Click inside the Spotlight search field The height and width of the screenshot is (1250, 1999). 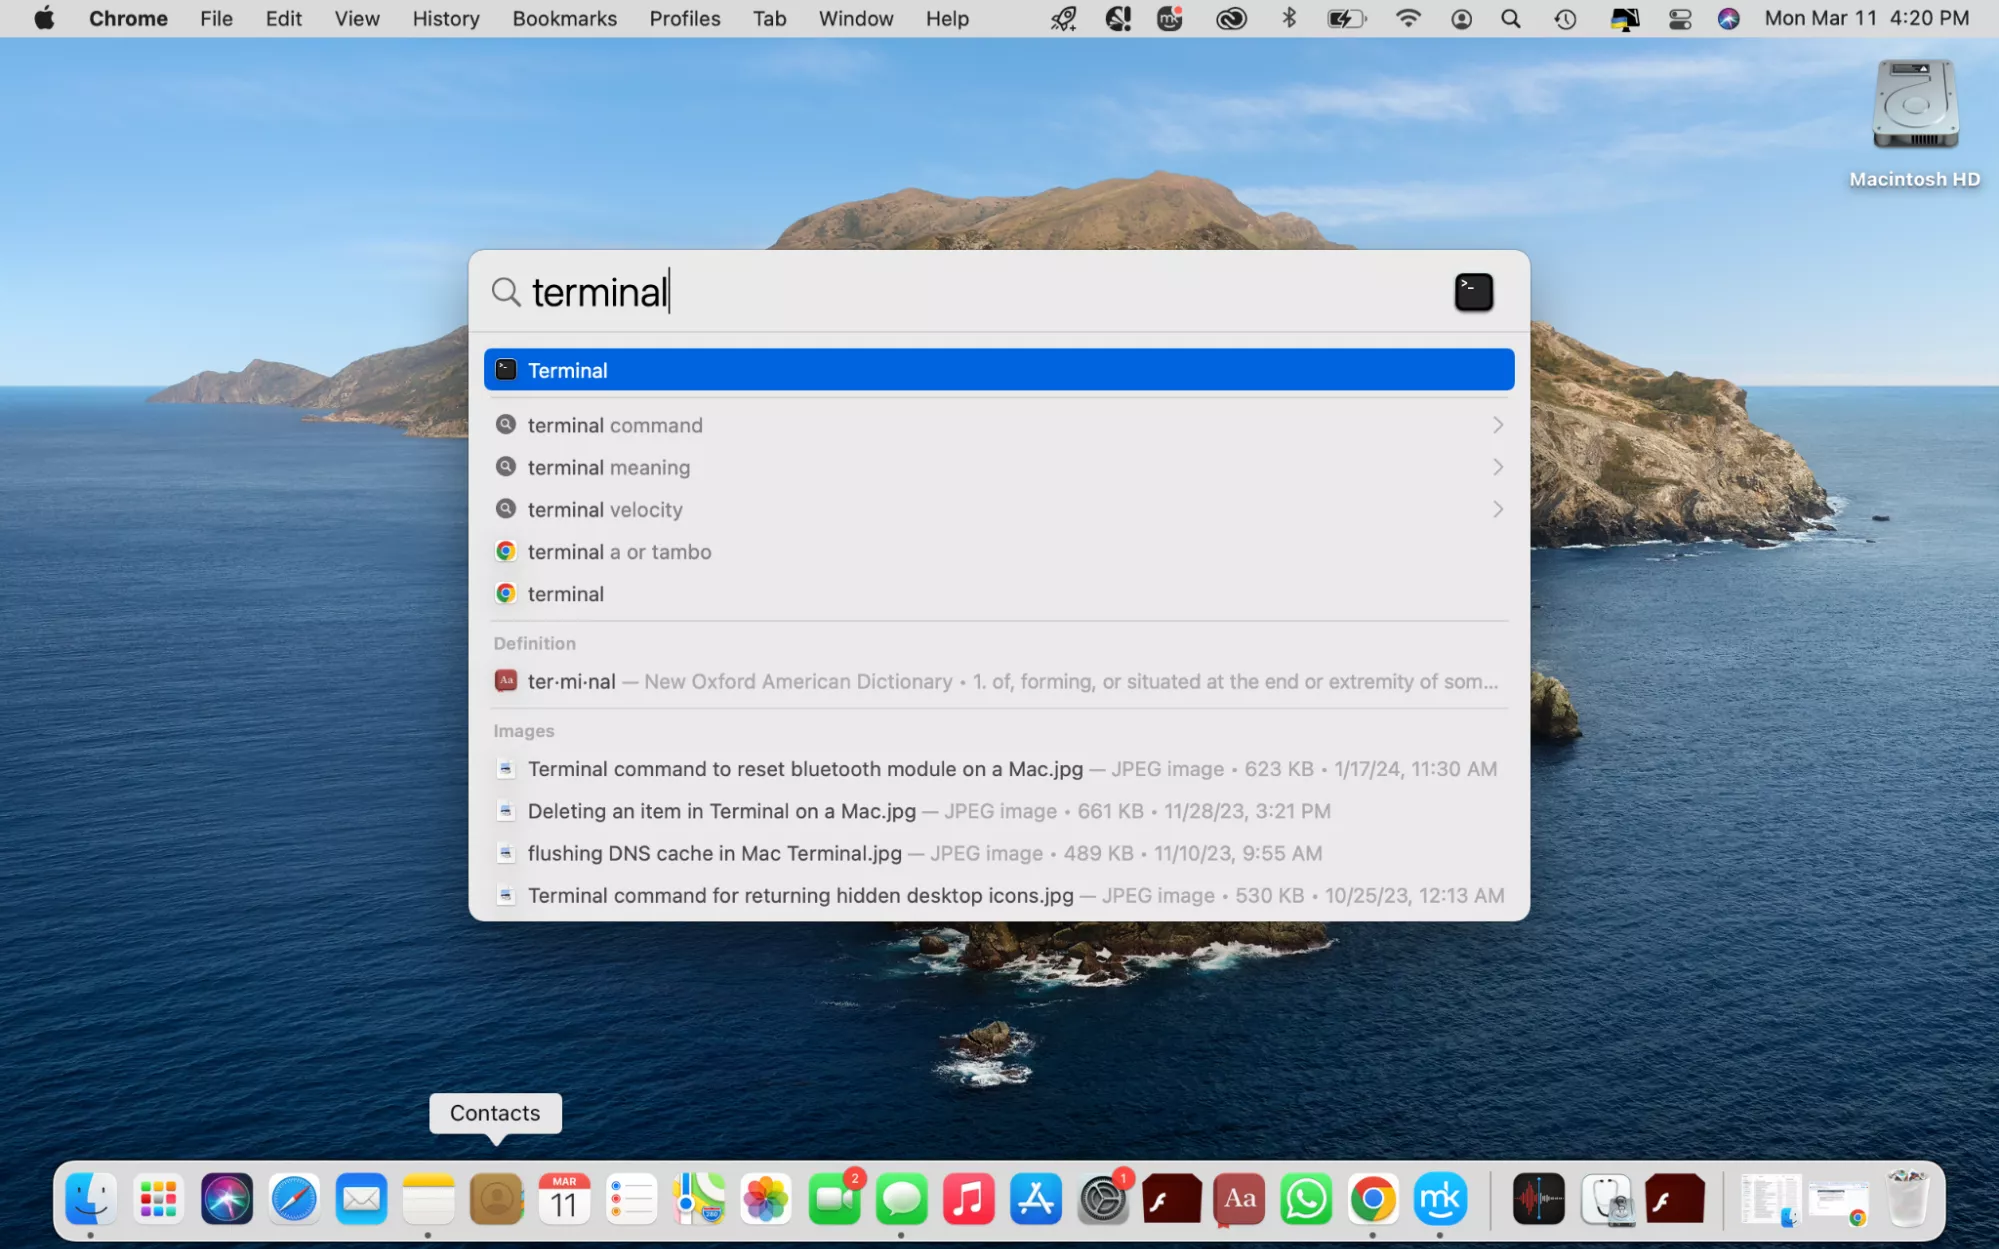click(x=900, y=291)
